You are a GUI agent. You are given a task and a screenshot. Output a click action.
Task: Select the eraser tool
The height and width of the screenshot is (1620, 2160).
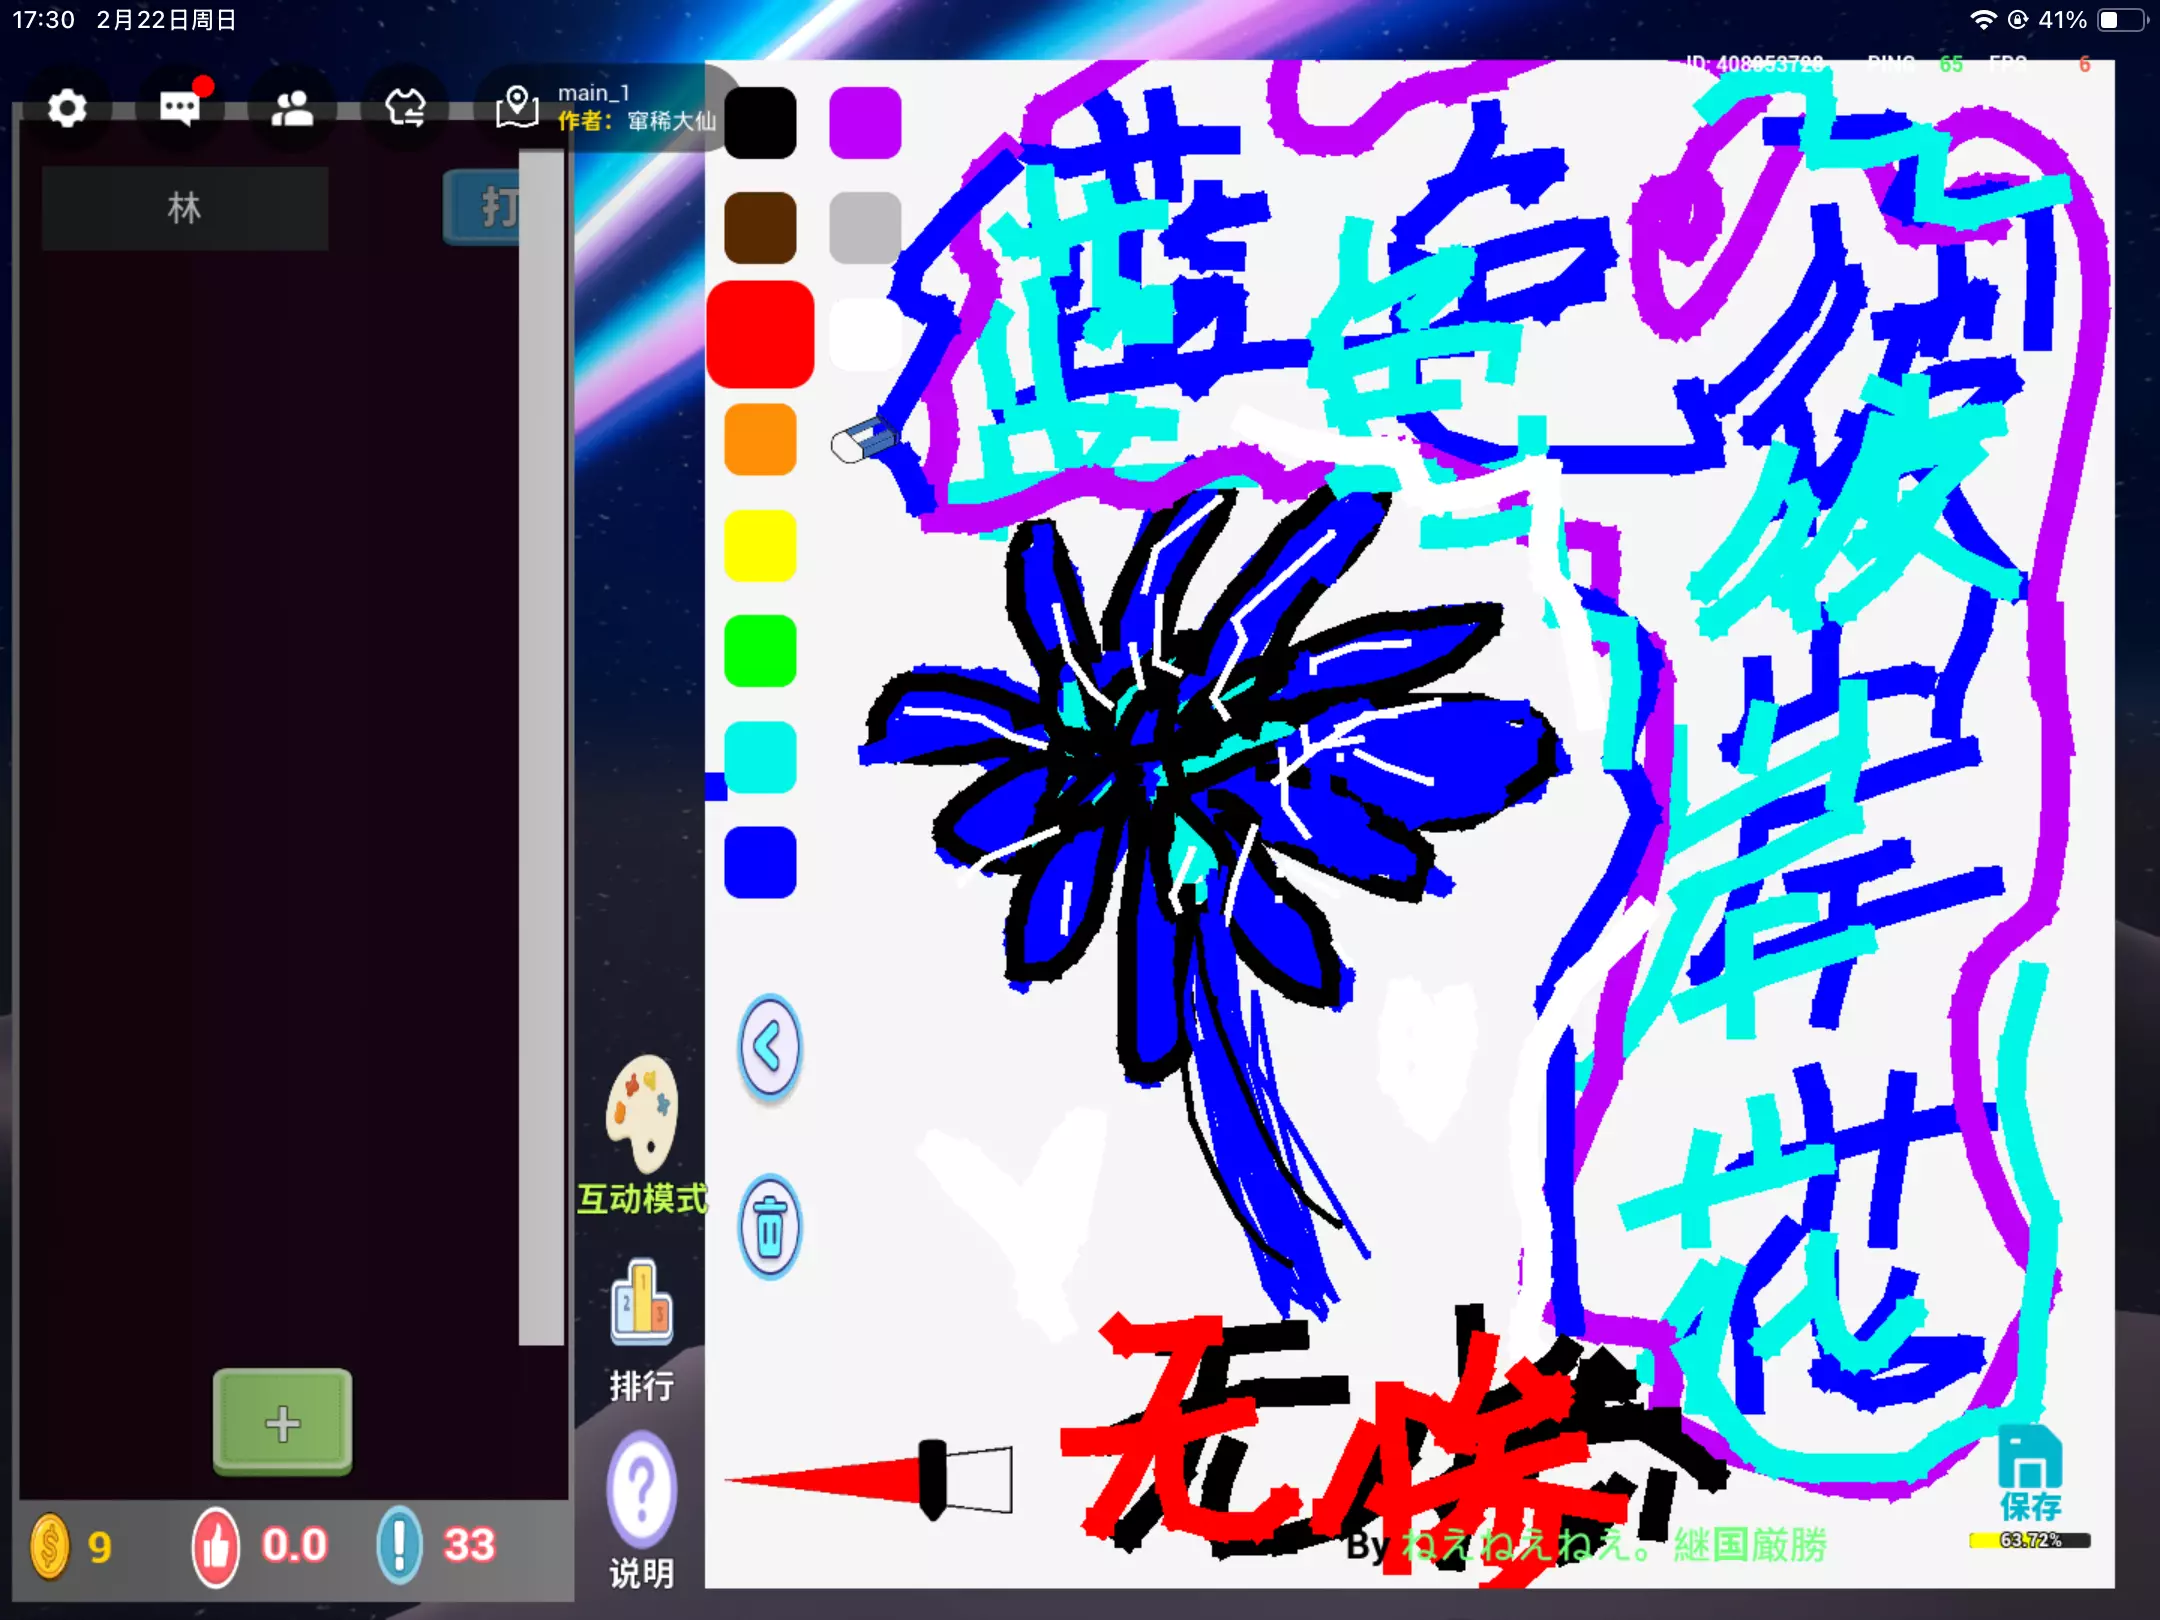(862, 440)
